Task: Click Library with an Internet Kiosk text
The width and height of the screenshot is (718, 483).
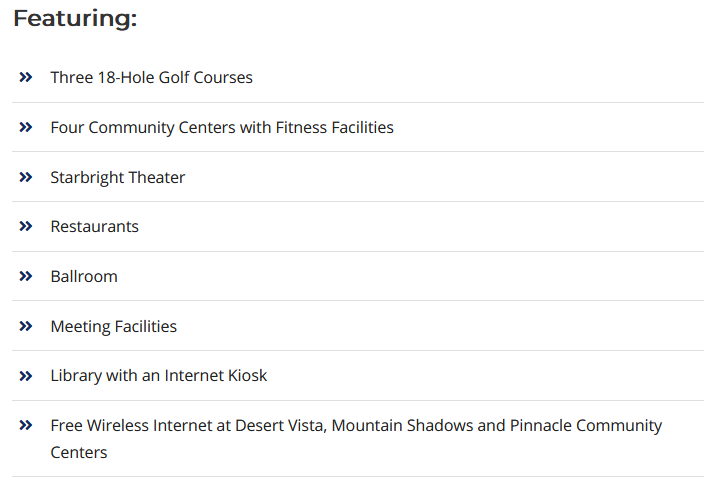Action: (x=159, y=375)
